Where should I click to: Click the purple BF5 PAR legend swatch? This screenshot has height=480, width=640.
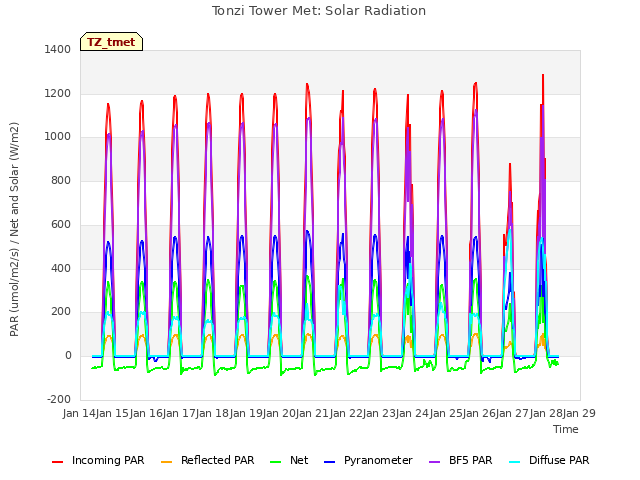click(x=435, y=462)
